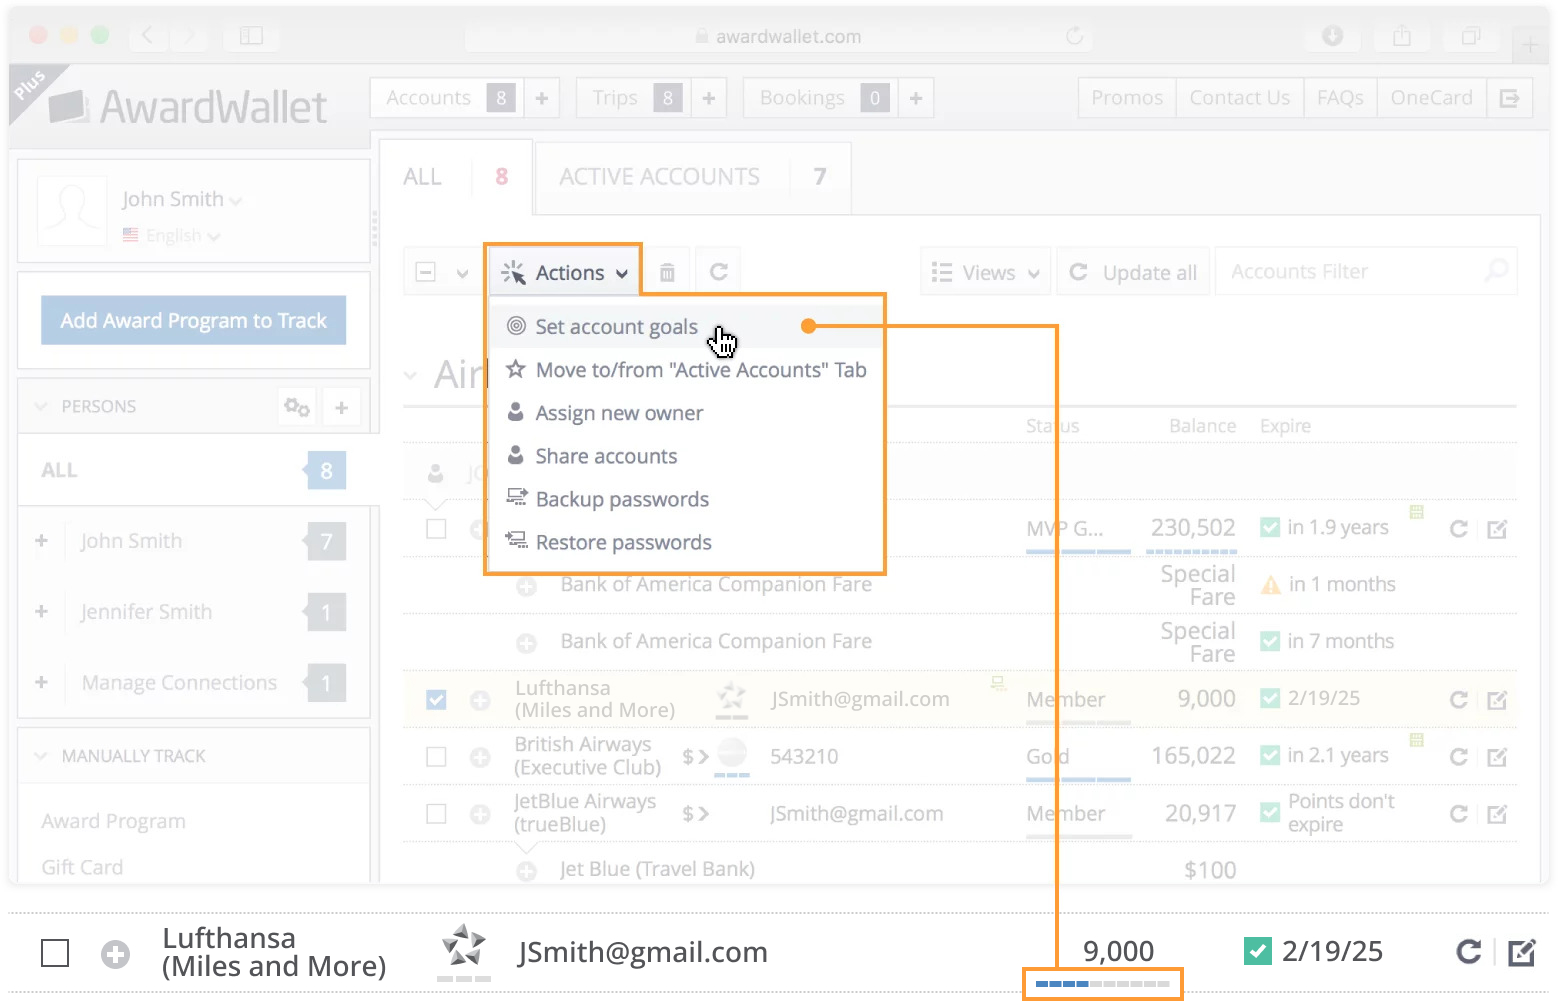
Task: Uncheck the Lufthansa Miles and More row
Action: click(x=435, y=699)
